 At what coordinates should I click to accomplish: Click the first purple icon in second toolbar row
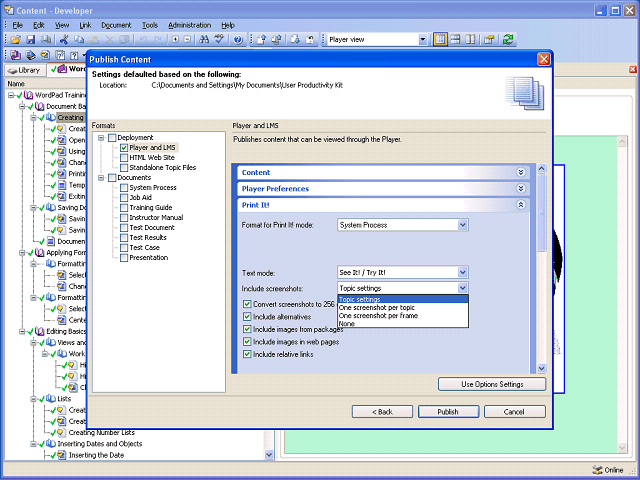(x=16, y=55)
